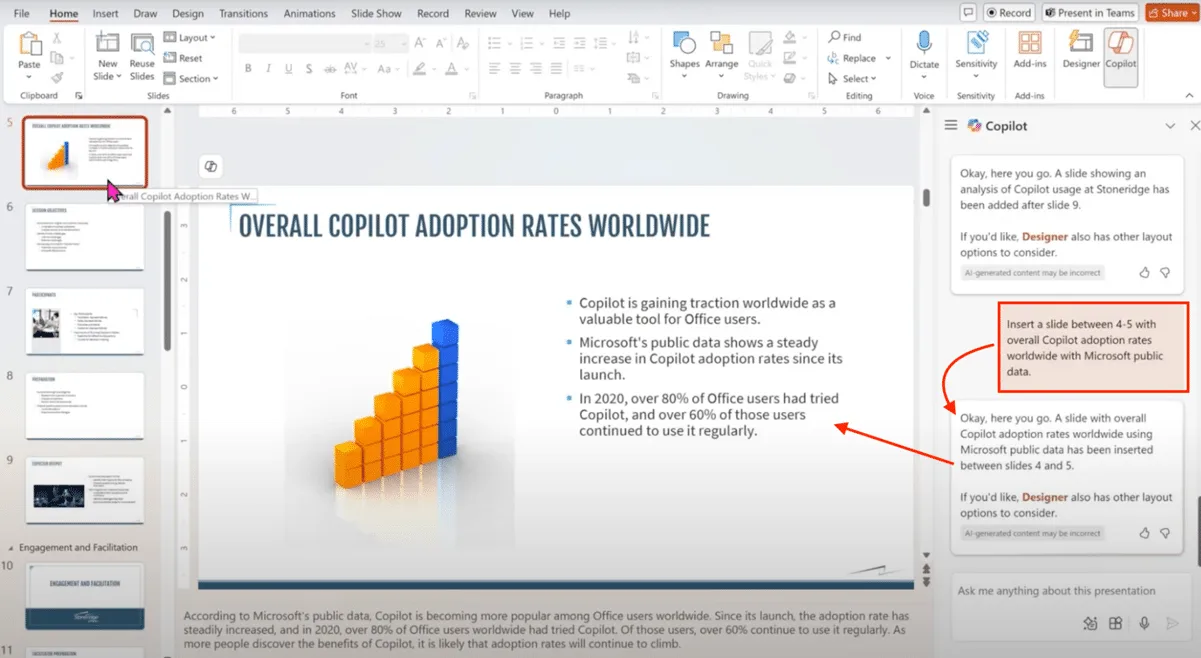Image resolution: width=1201 pixels, height=658 pixels.
Task: Switch to the Transitions tab
Action: tap(242, 14)
